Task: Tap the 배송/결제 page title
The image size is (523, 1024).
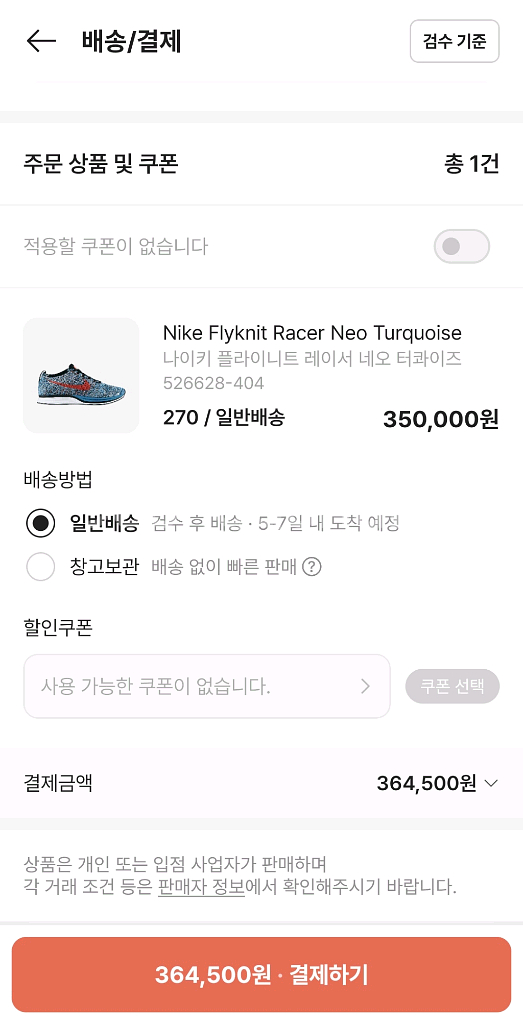Action: [x=131, y=41]
